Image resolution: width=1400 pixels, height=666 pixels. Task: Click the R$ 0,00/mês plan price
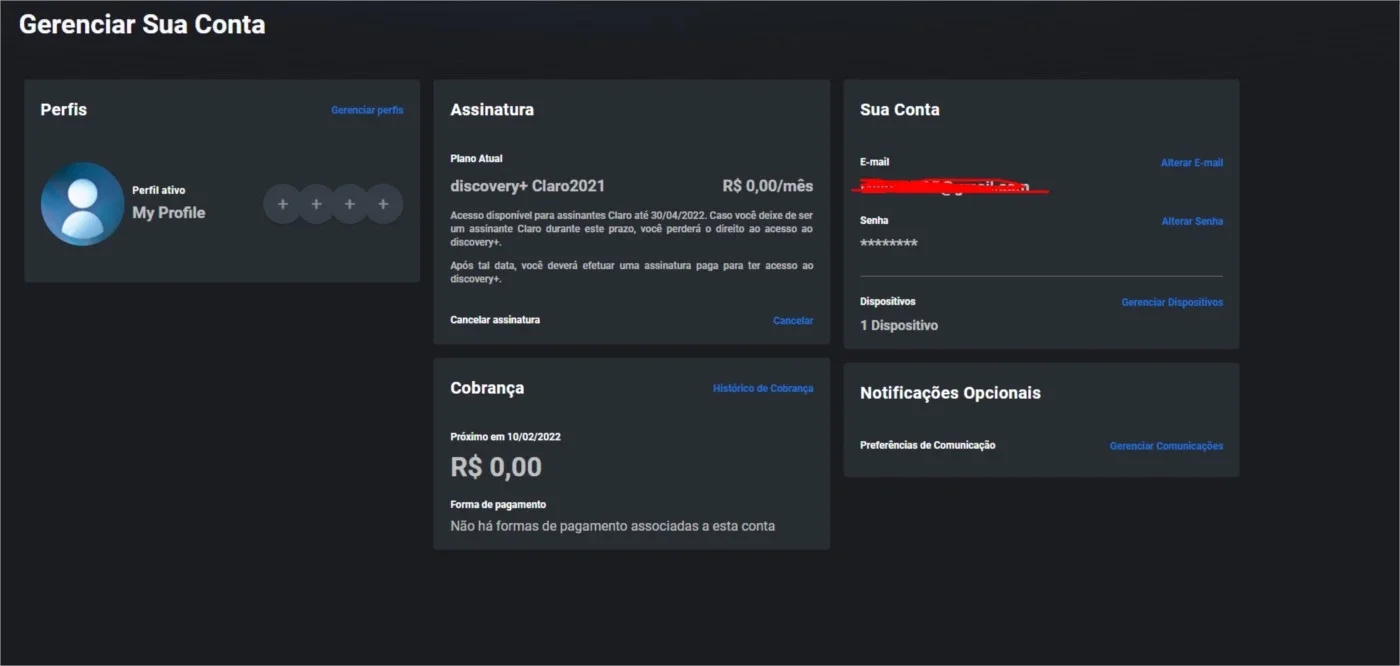(768, 186)
